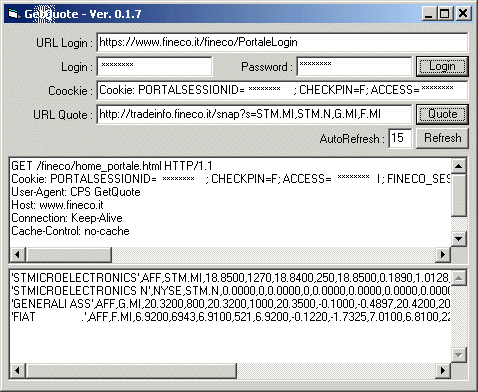Image resolution: width=478 pixels, height=392 pixels.
Task: Click the FIAT quote line in results
Action: [230, 316]
